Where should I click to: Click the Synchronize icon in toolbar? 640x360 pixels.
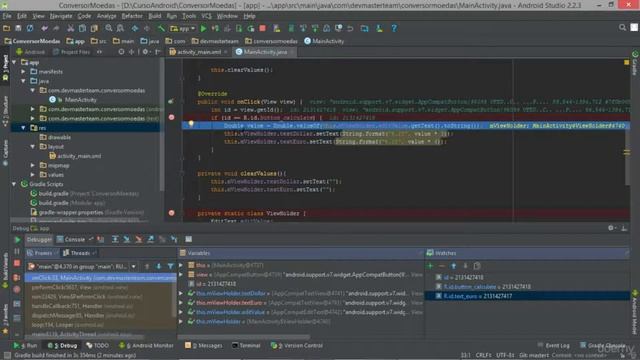(x=30, y=28)
